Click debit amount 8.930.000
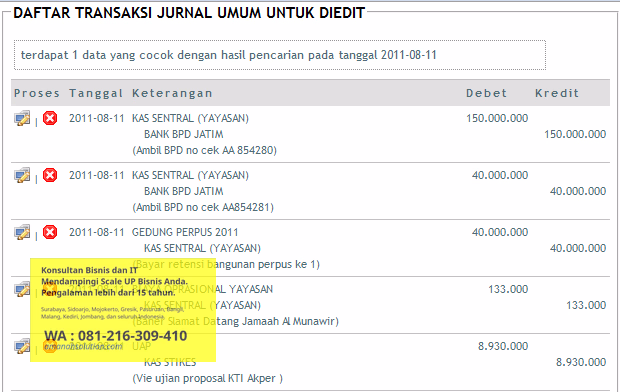620x392 pixels. [x=503, y=346]
